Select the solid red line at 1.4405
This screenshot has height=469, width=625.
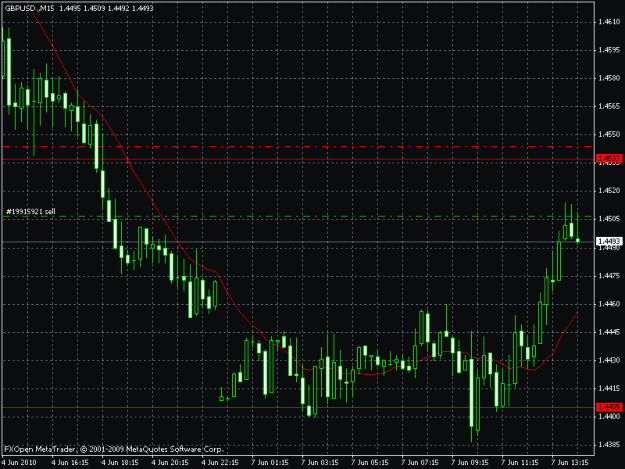tap(298, 408)
